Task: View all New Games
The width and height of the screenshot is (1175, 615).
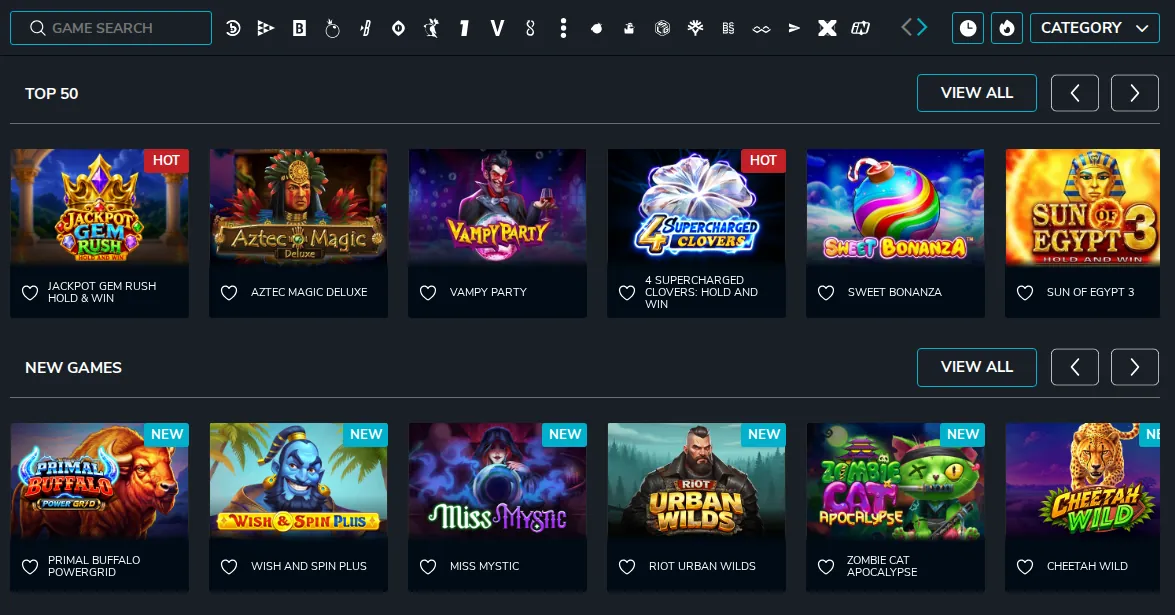Action: point(977,367)
